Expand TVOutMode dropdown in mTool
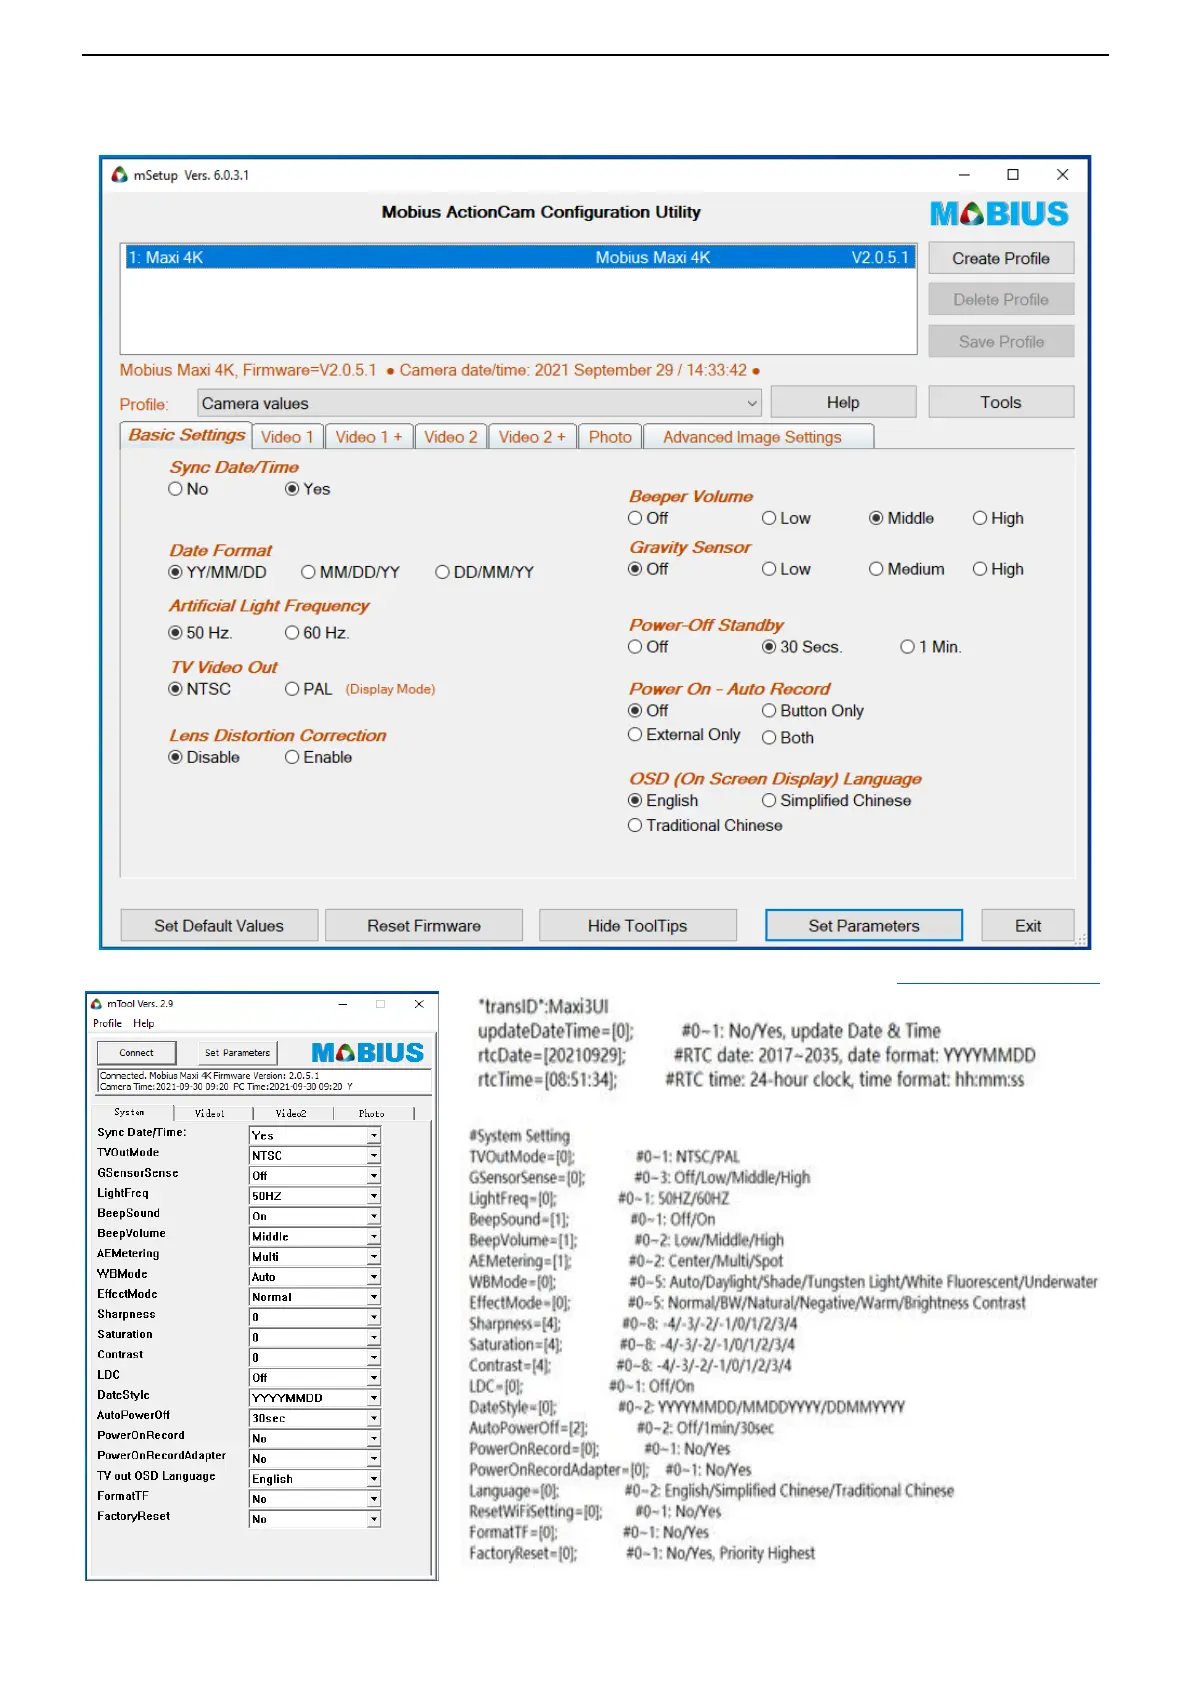1191x1684 pixels. coord(374,1156)
